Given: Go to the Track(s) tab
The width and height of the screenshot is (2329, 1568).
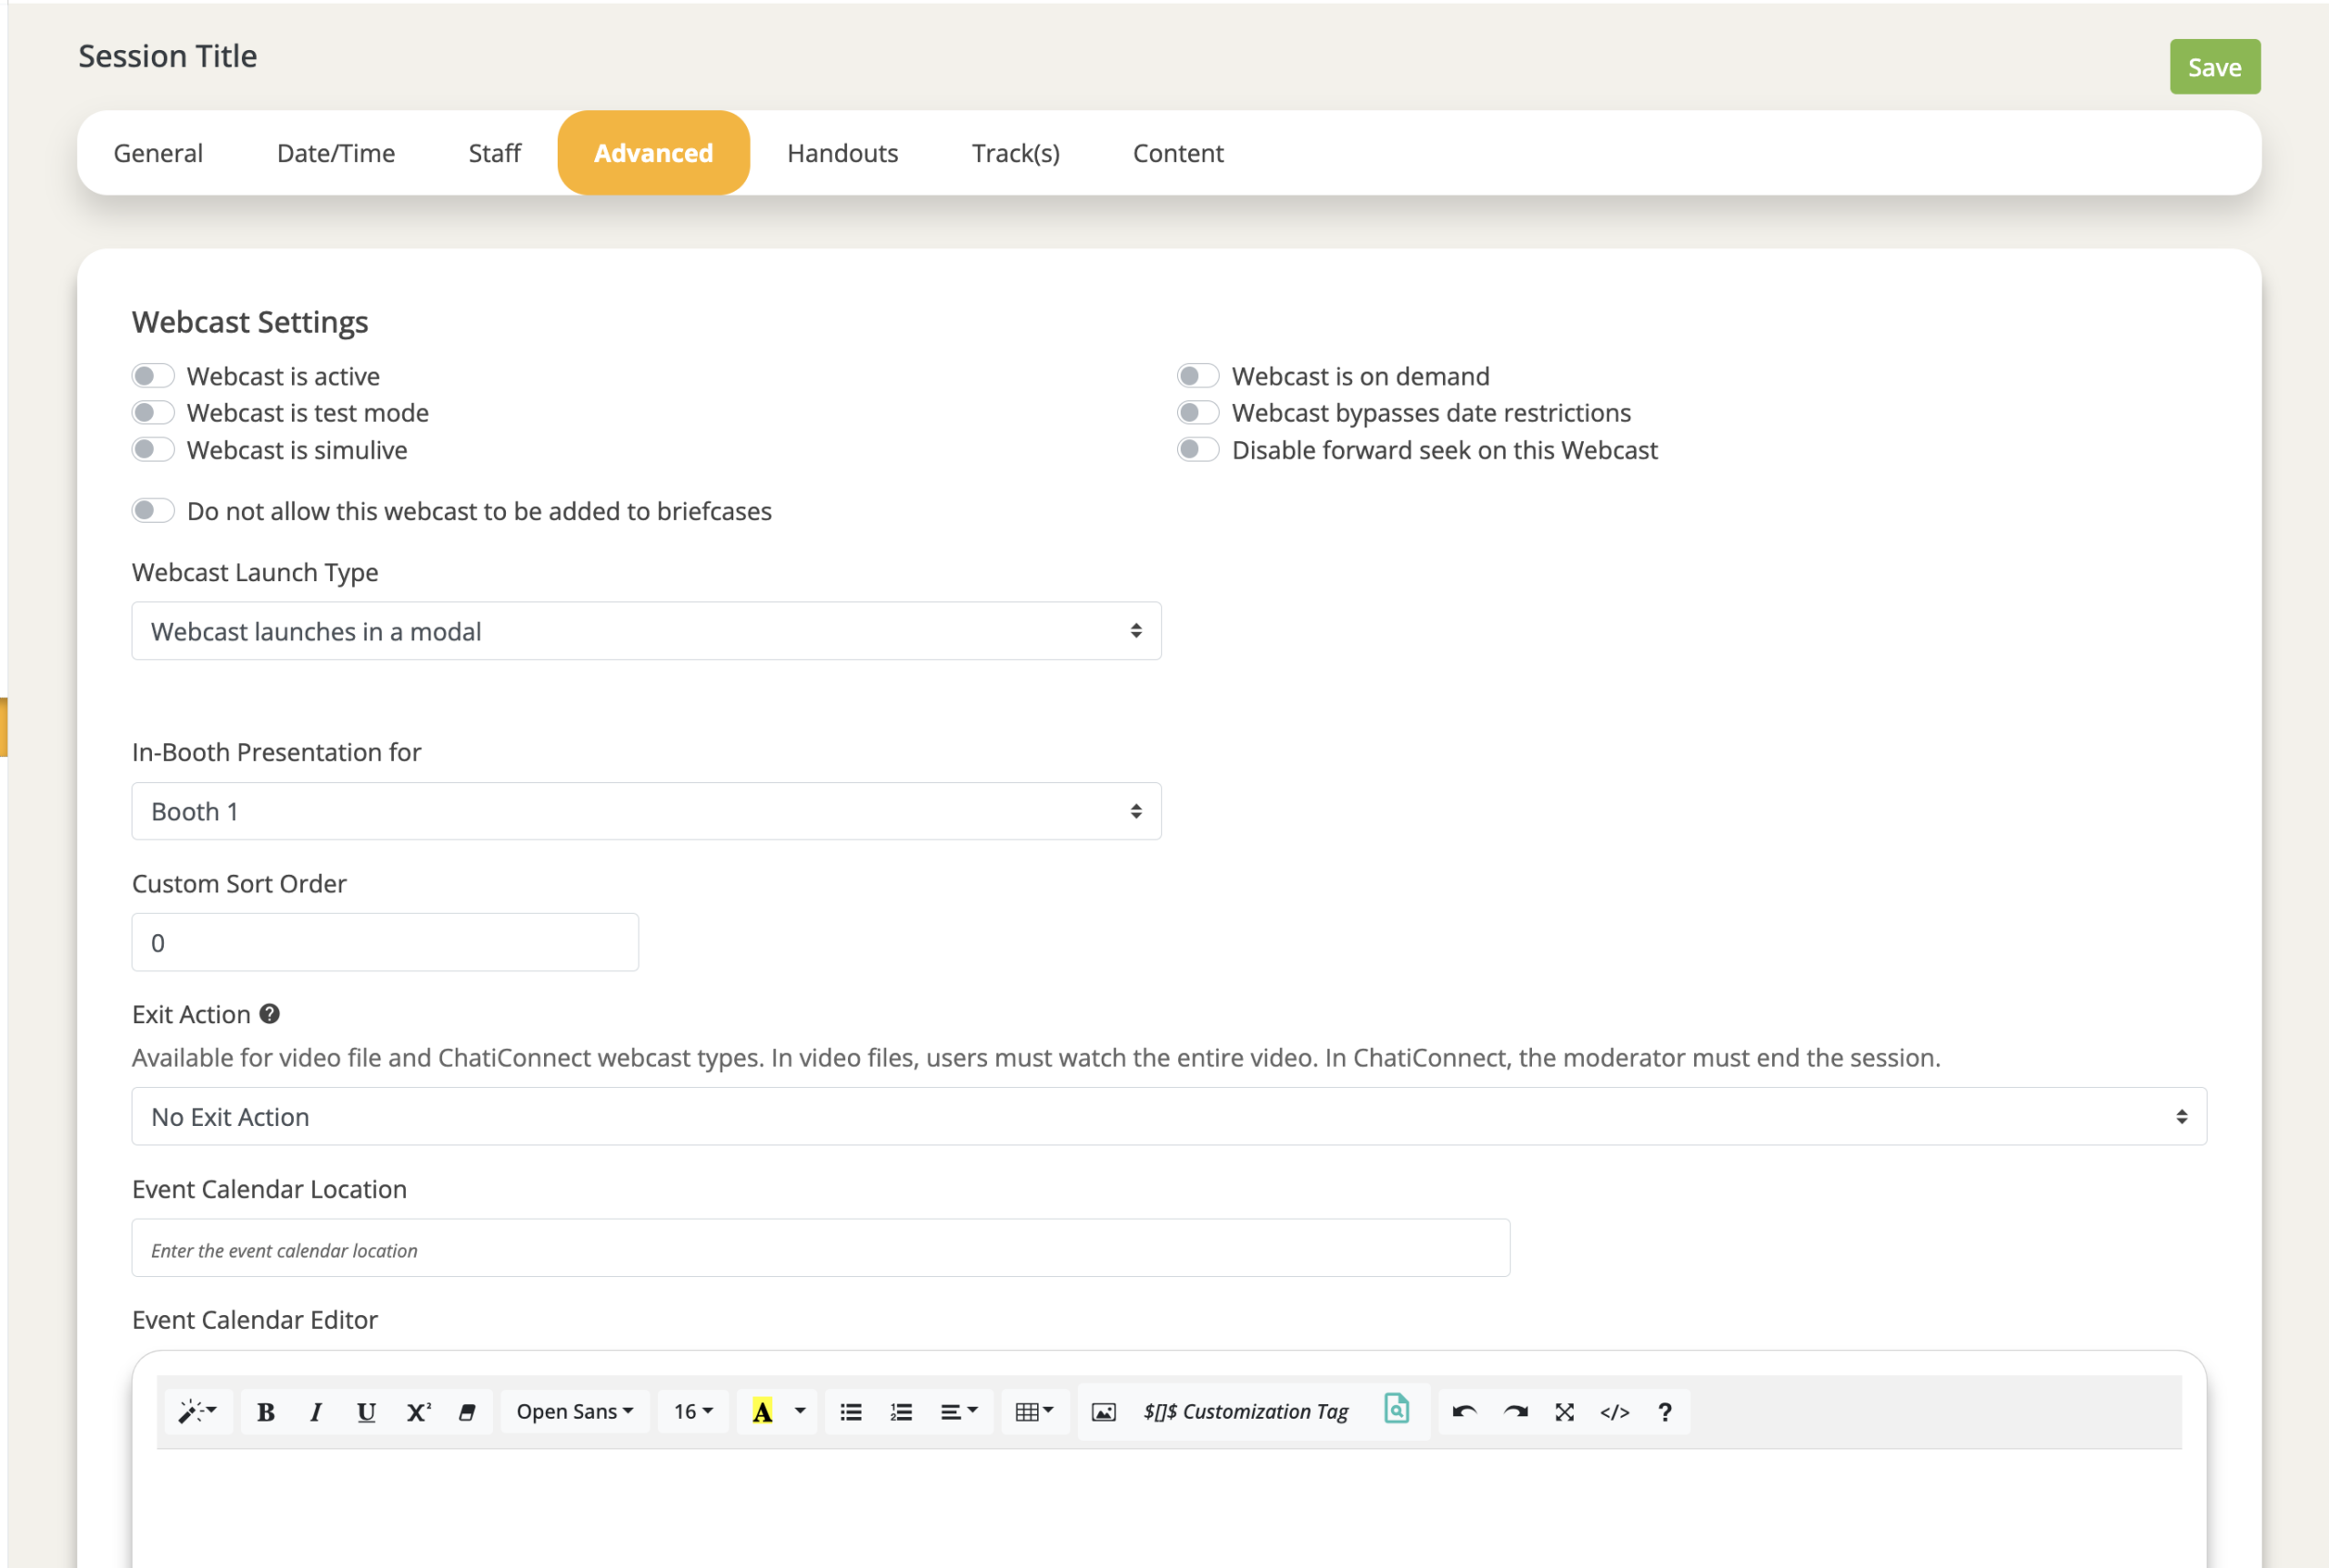Looking at the screenshot, I should (x=1016, y=153).
